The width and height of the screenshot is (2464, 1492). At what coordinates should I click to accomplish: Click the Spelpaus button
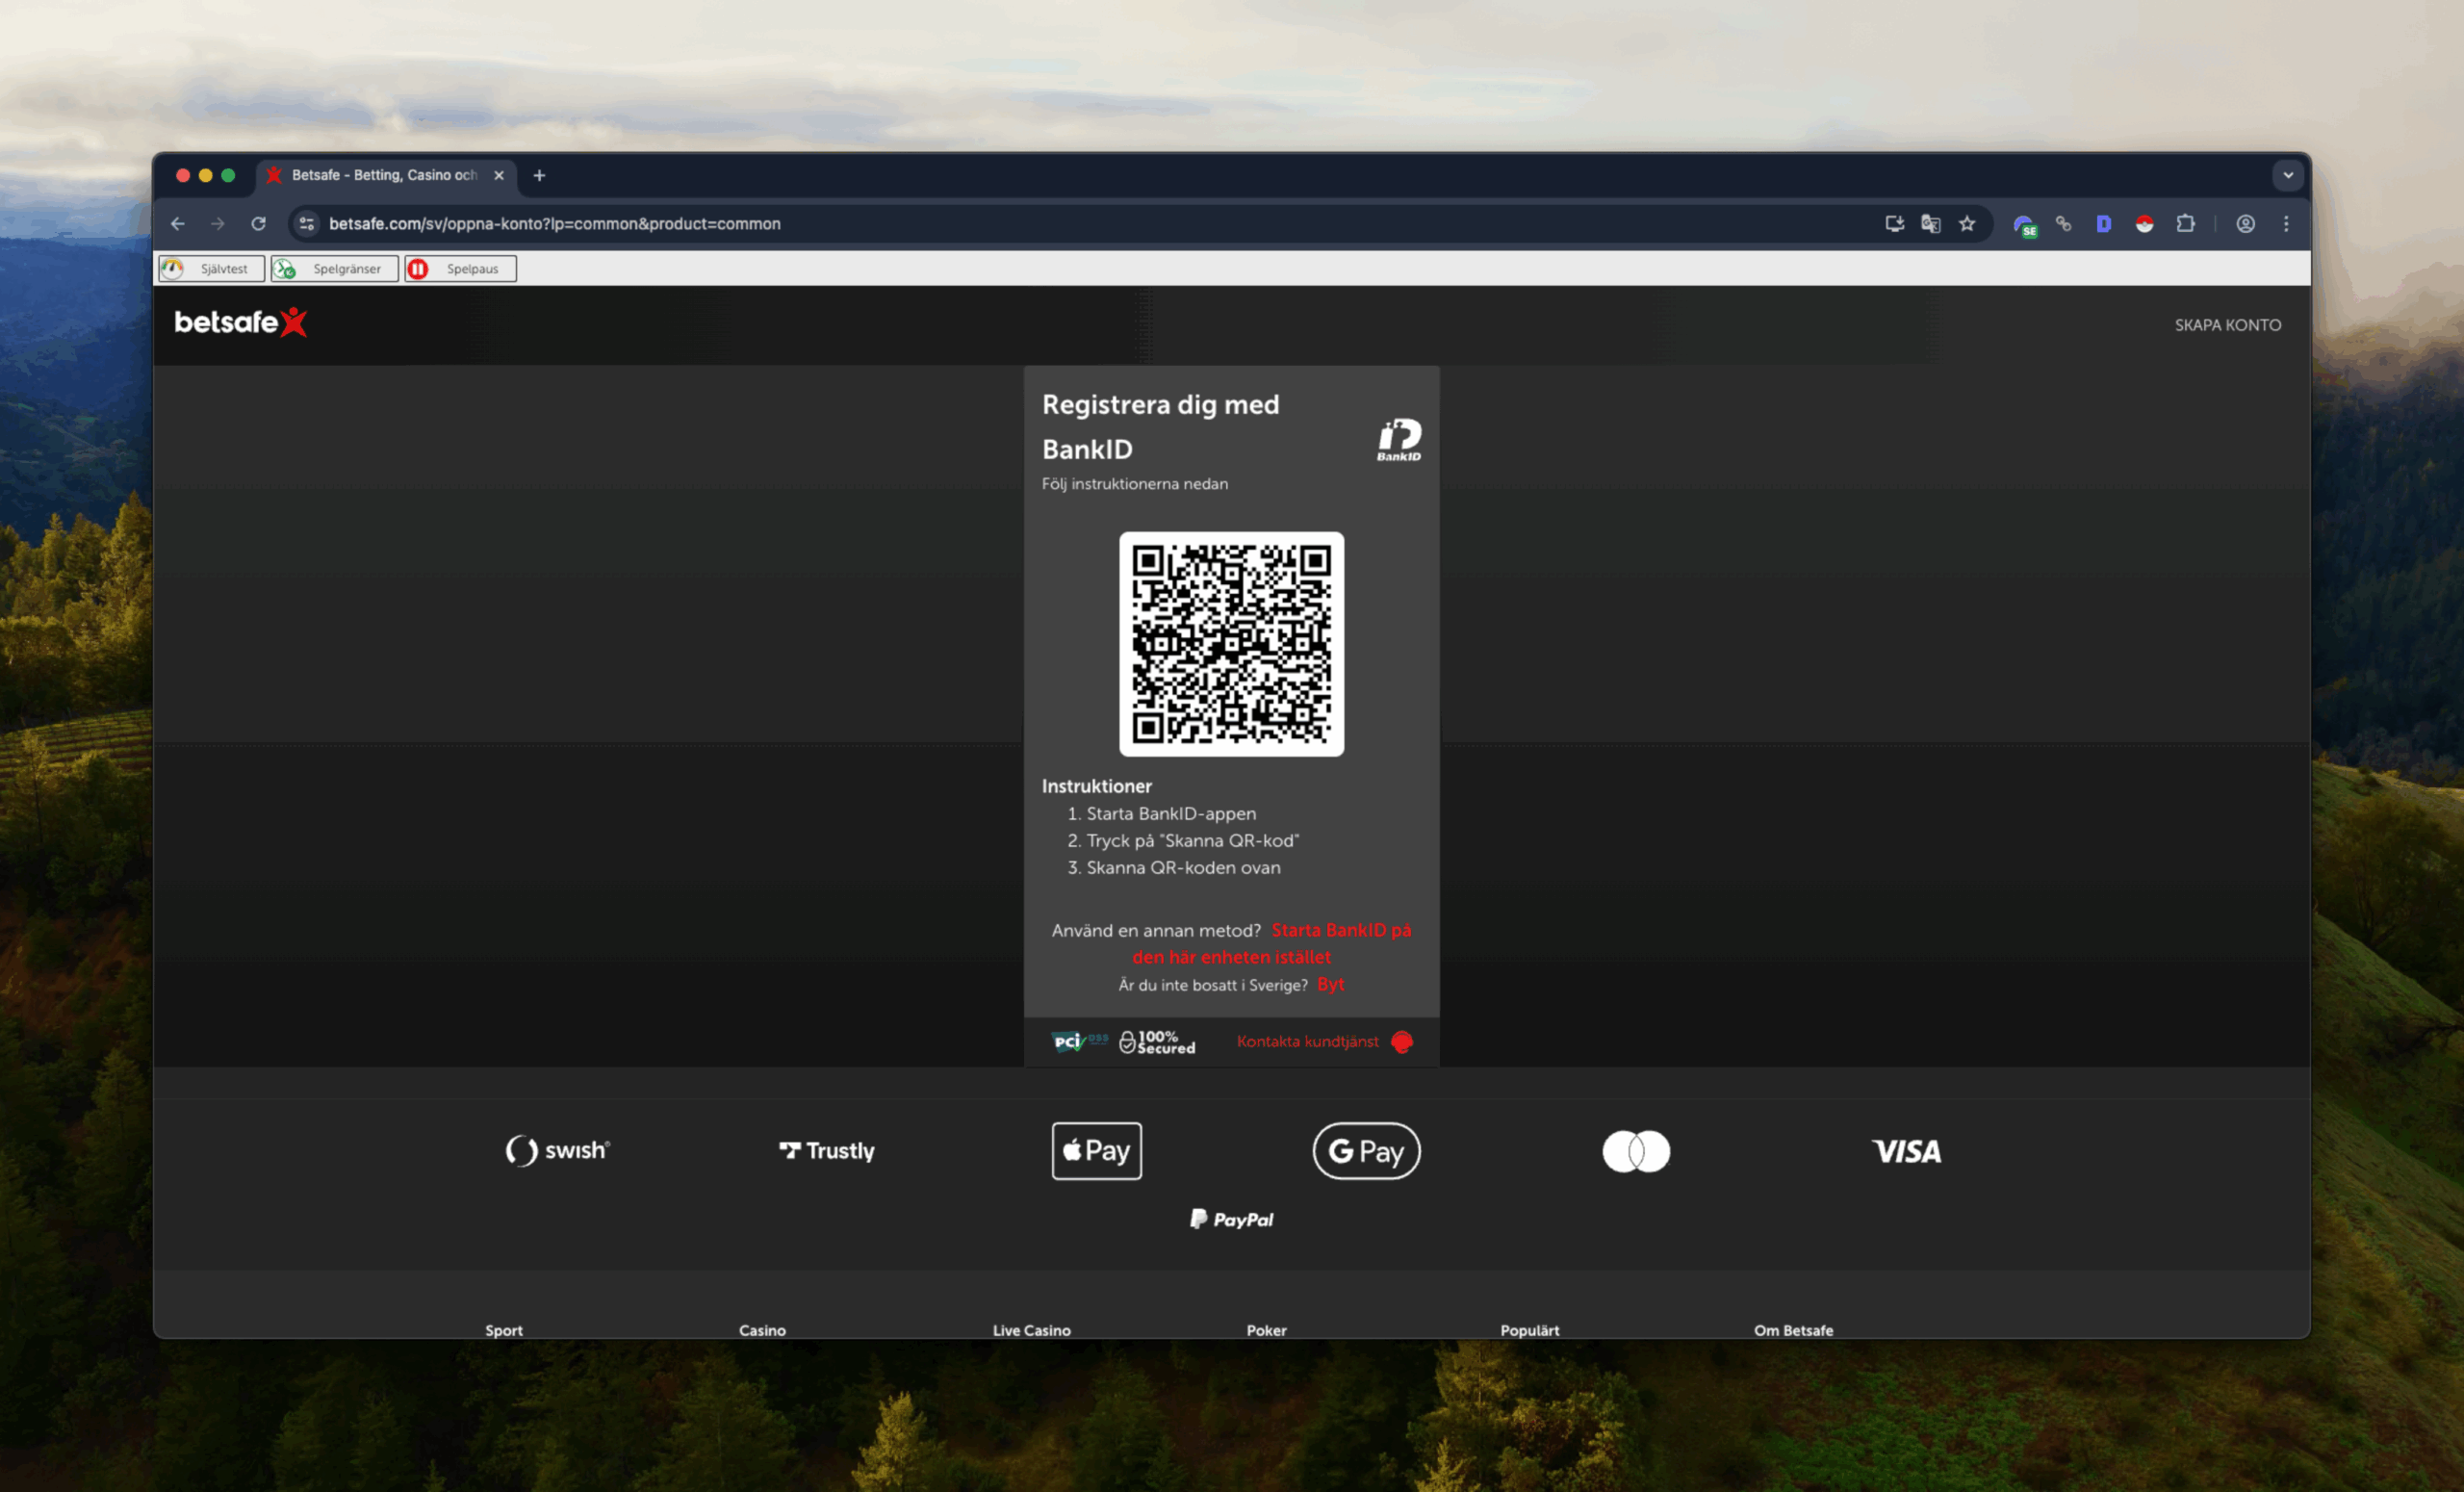tap(460, 269)
